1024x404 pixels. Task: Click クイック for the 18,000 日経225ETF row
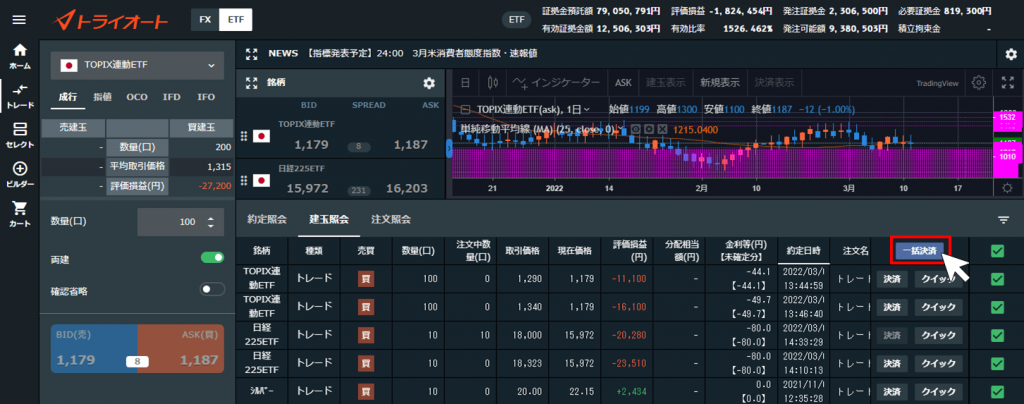pos(938,335)
